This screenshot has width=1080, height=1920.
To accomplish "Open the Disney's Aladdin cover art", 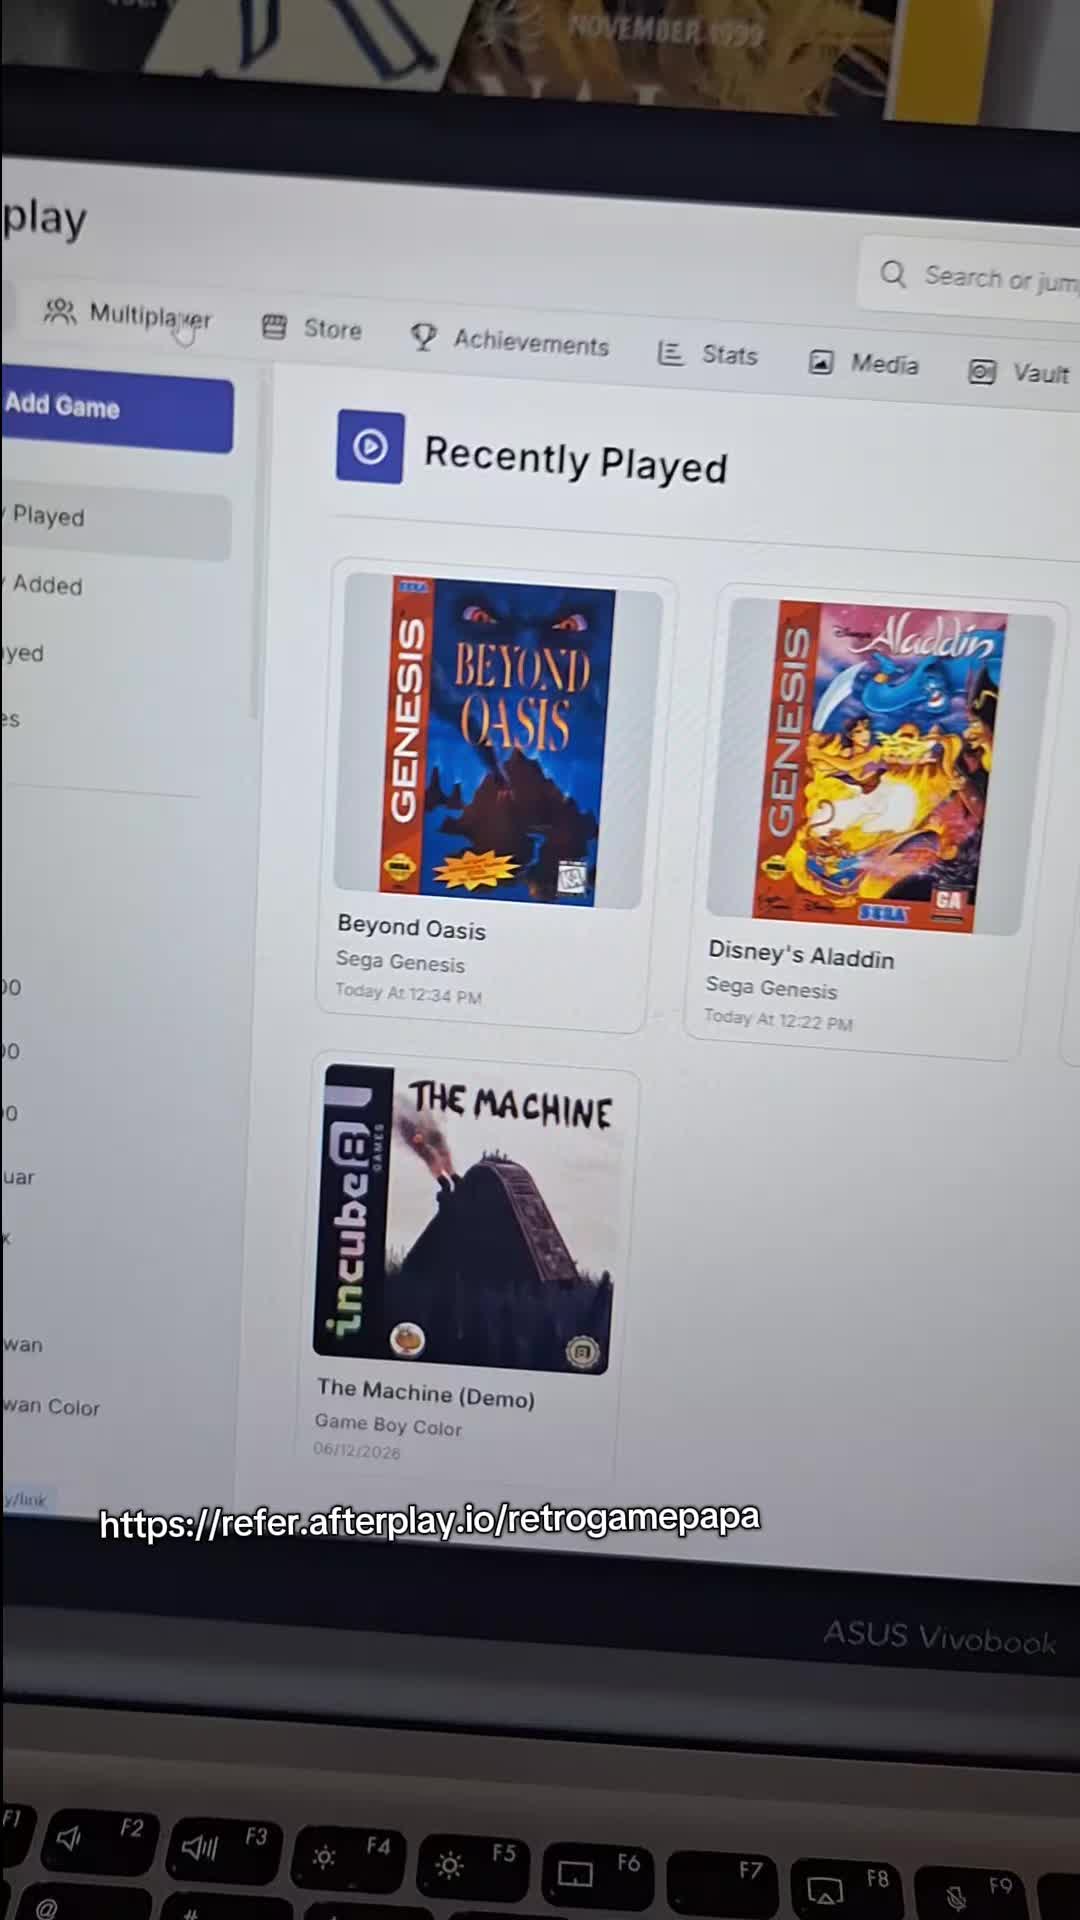I will tap(880, 767).
